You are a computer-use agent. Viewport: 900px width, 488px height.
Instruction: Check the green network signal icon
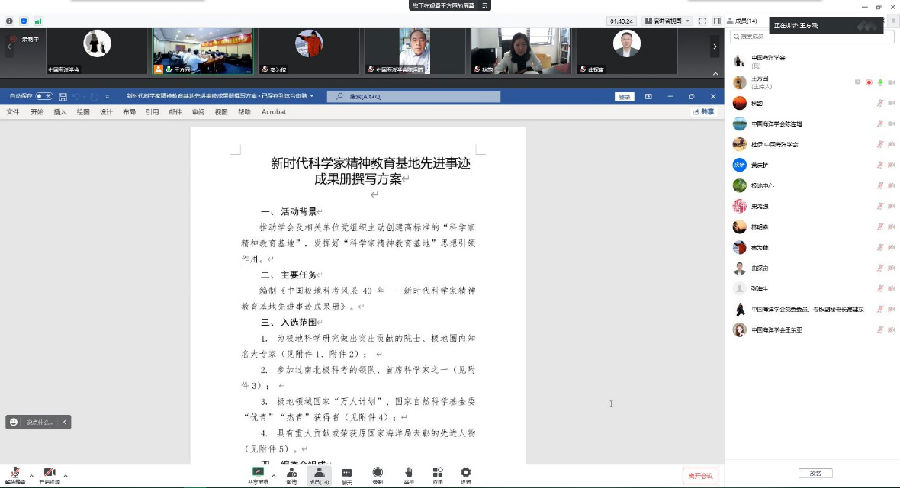38,21
